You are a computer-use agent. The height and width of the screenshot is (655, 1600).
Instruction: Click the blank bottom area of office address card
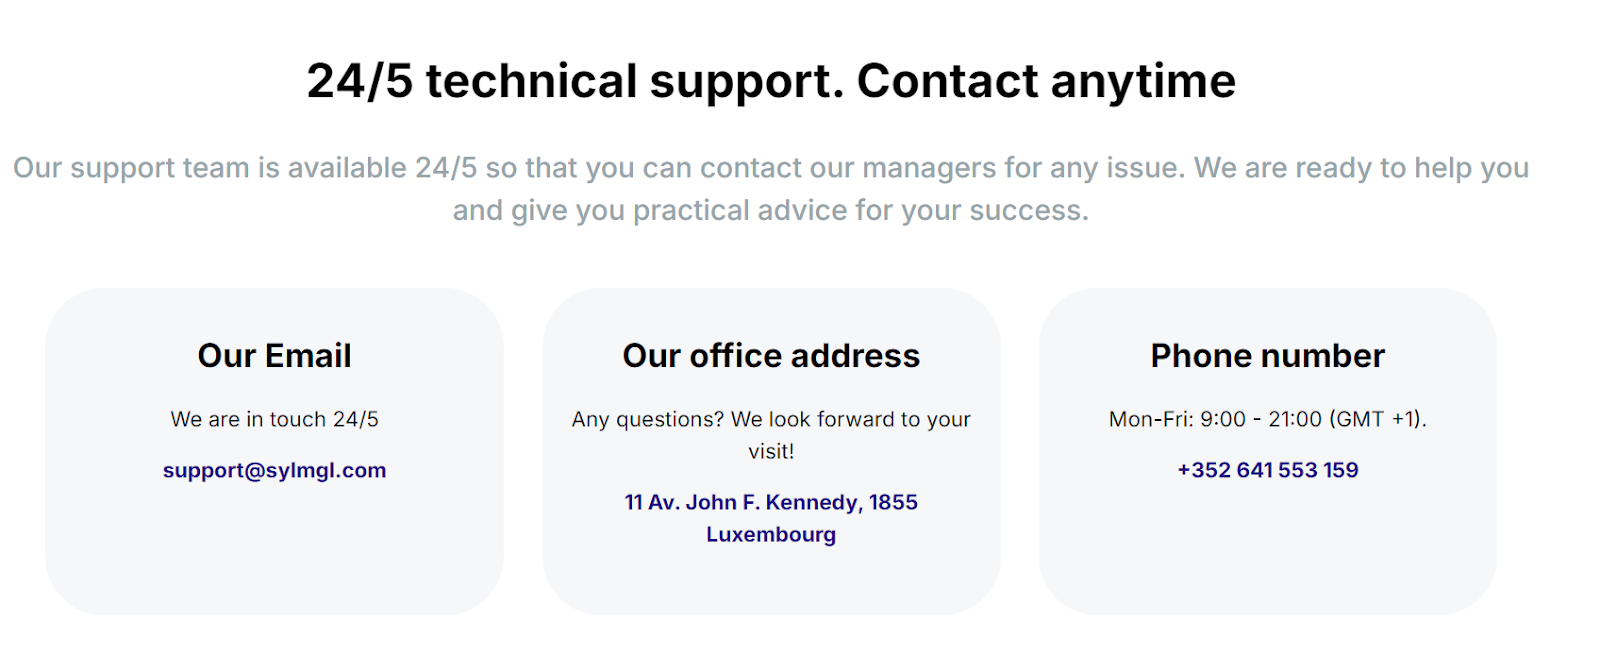[771, 582]
